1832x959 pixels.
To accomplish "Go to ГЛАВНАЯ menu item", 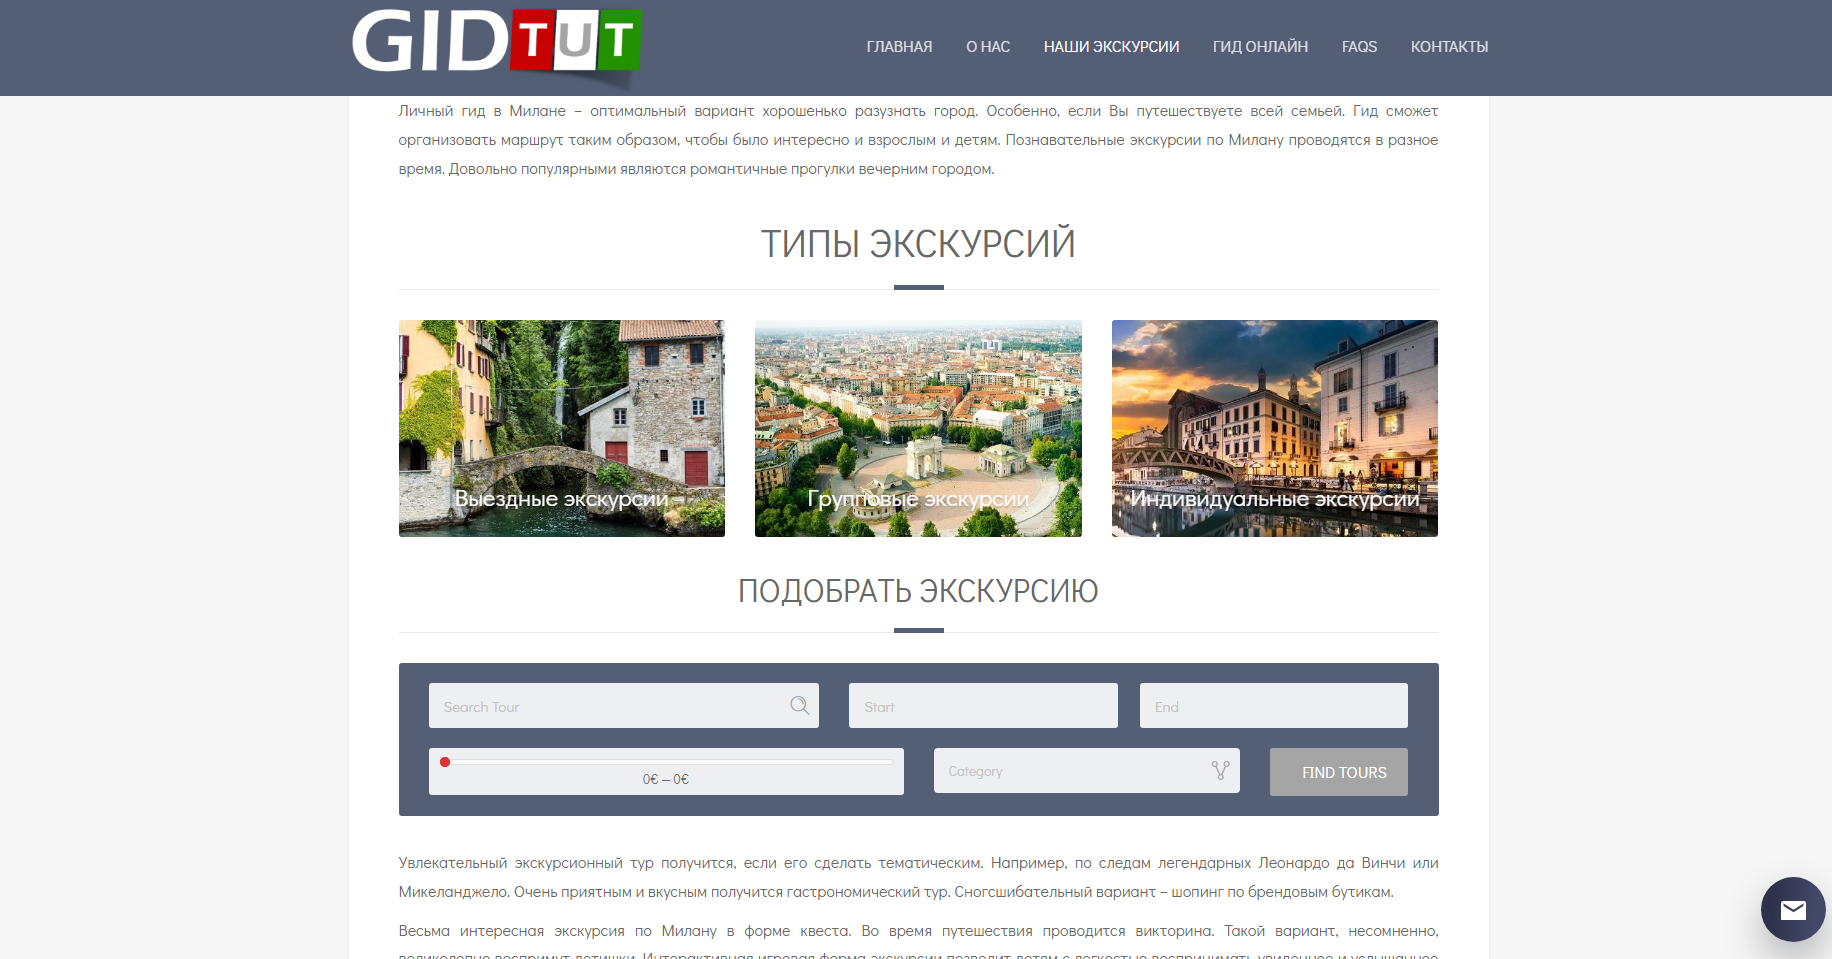I will [x=898, y=47].
